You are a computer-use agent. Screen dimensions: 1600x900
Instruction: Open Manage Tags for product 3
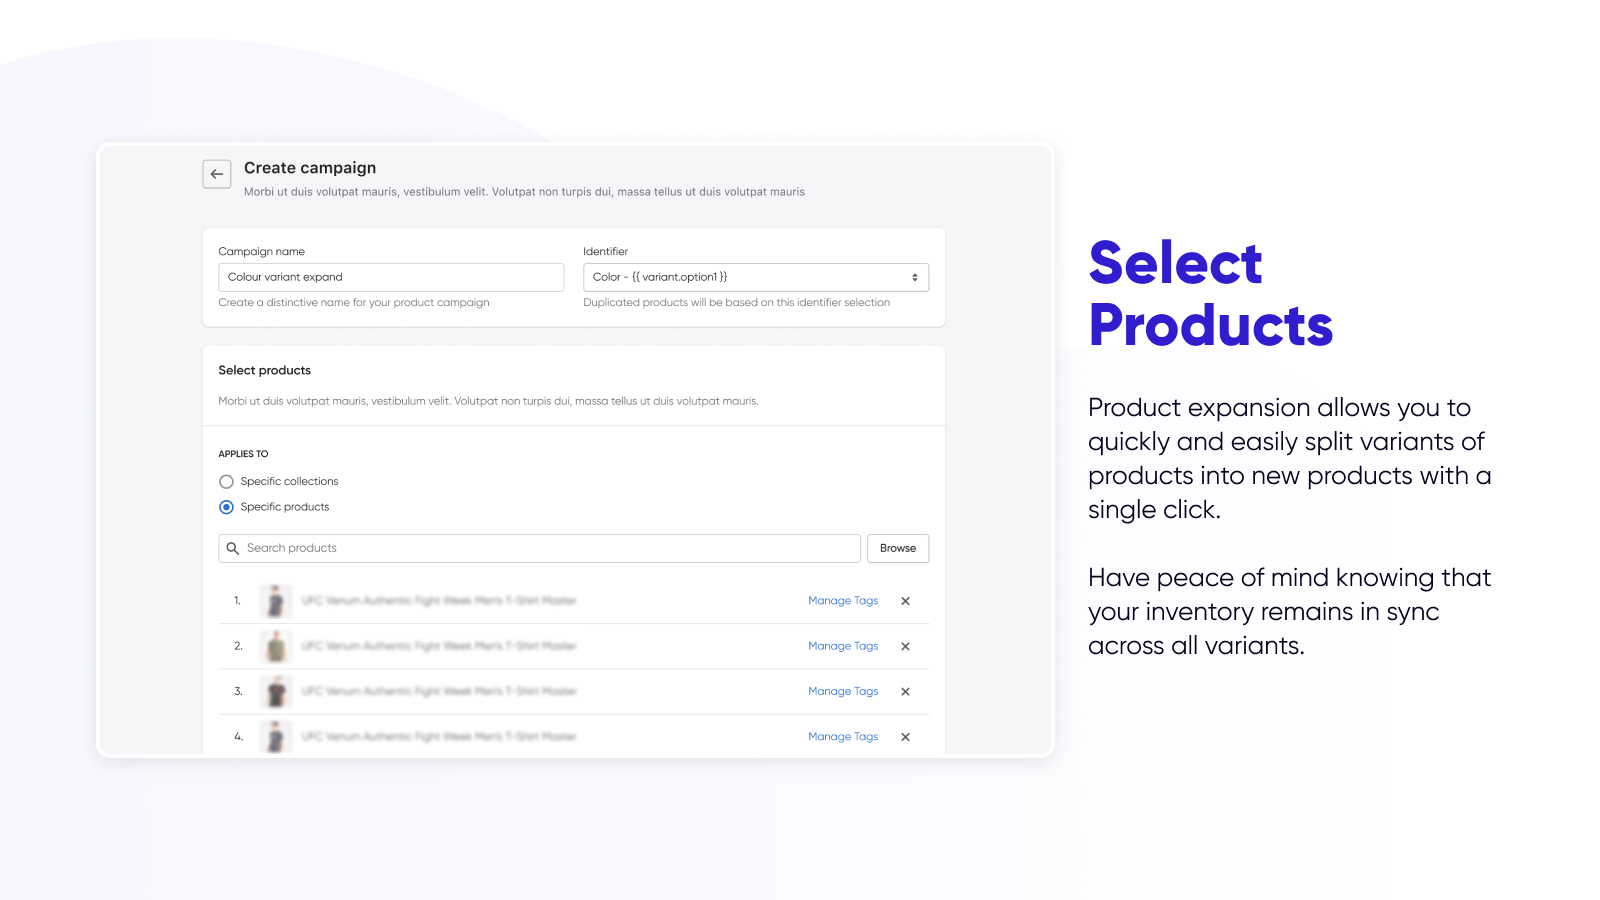[x=843, y=691]
